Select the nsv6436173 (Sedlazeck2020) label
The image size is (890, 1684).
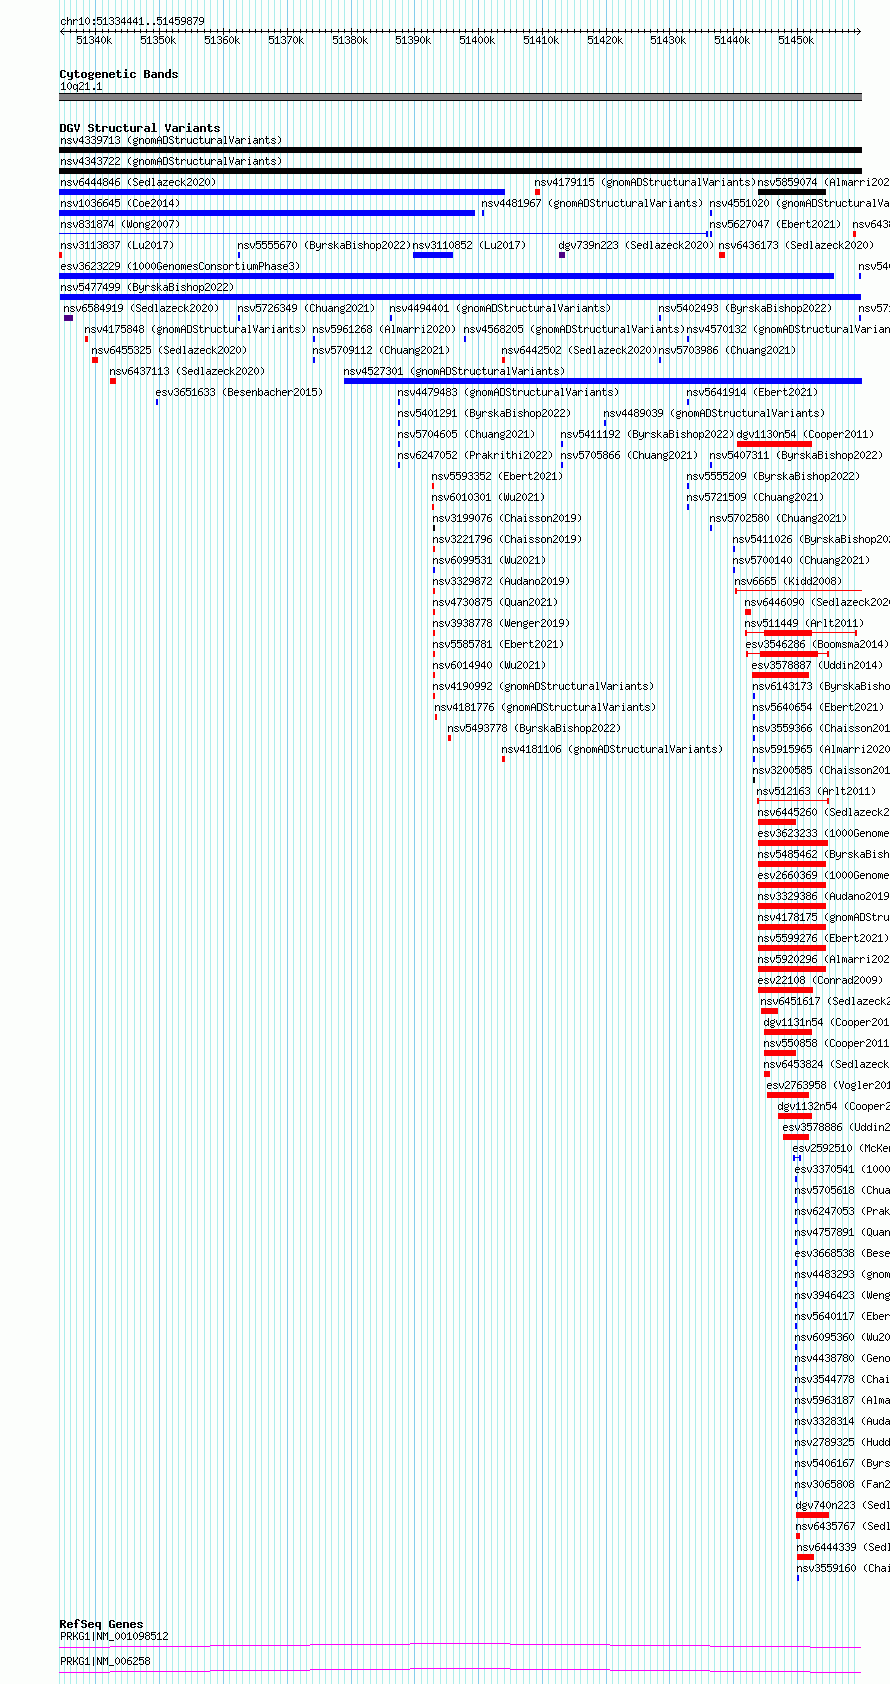[x=796, y=245]
